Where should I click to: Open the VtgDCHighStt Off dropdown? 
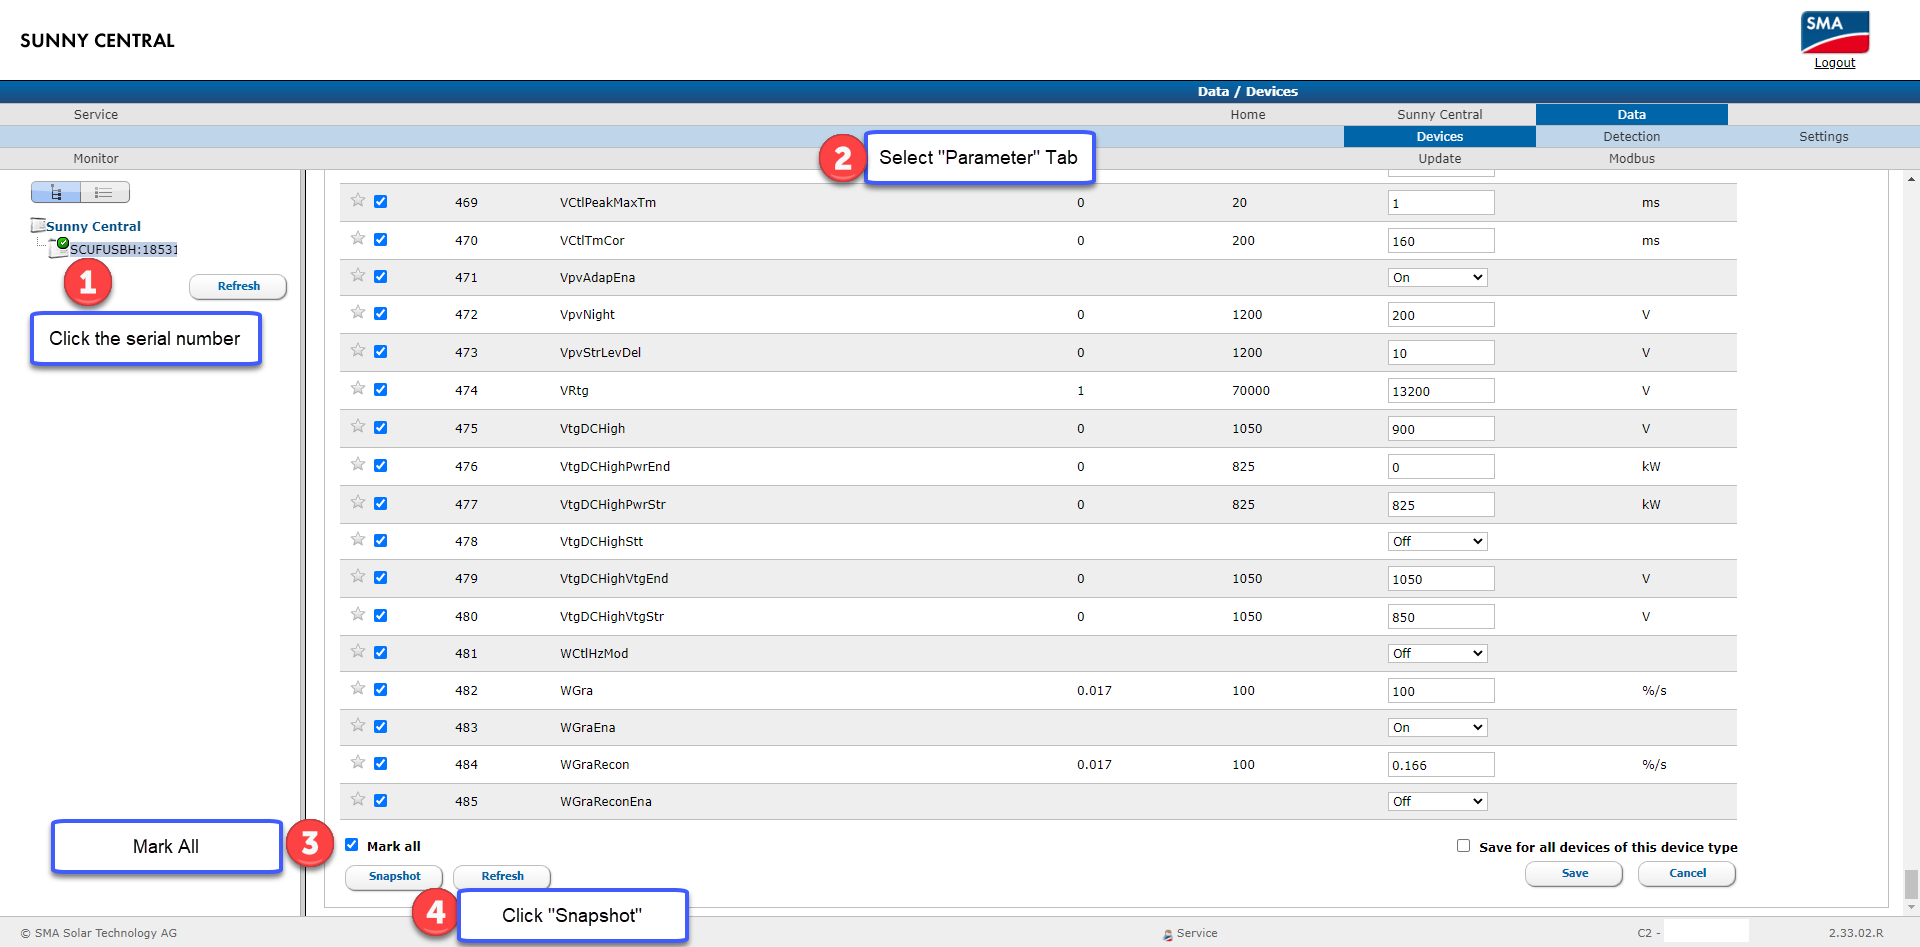pos(1438,541)
